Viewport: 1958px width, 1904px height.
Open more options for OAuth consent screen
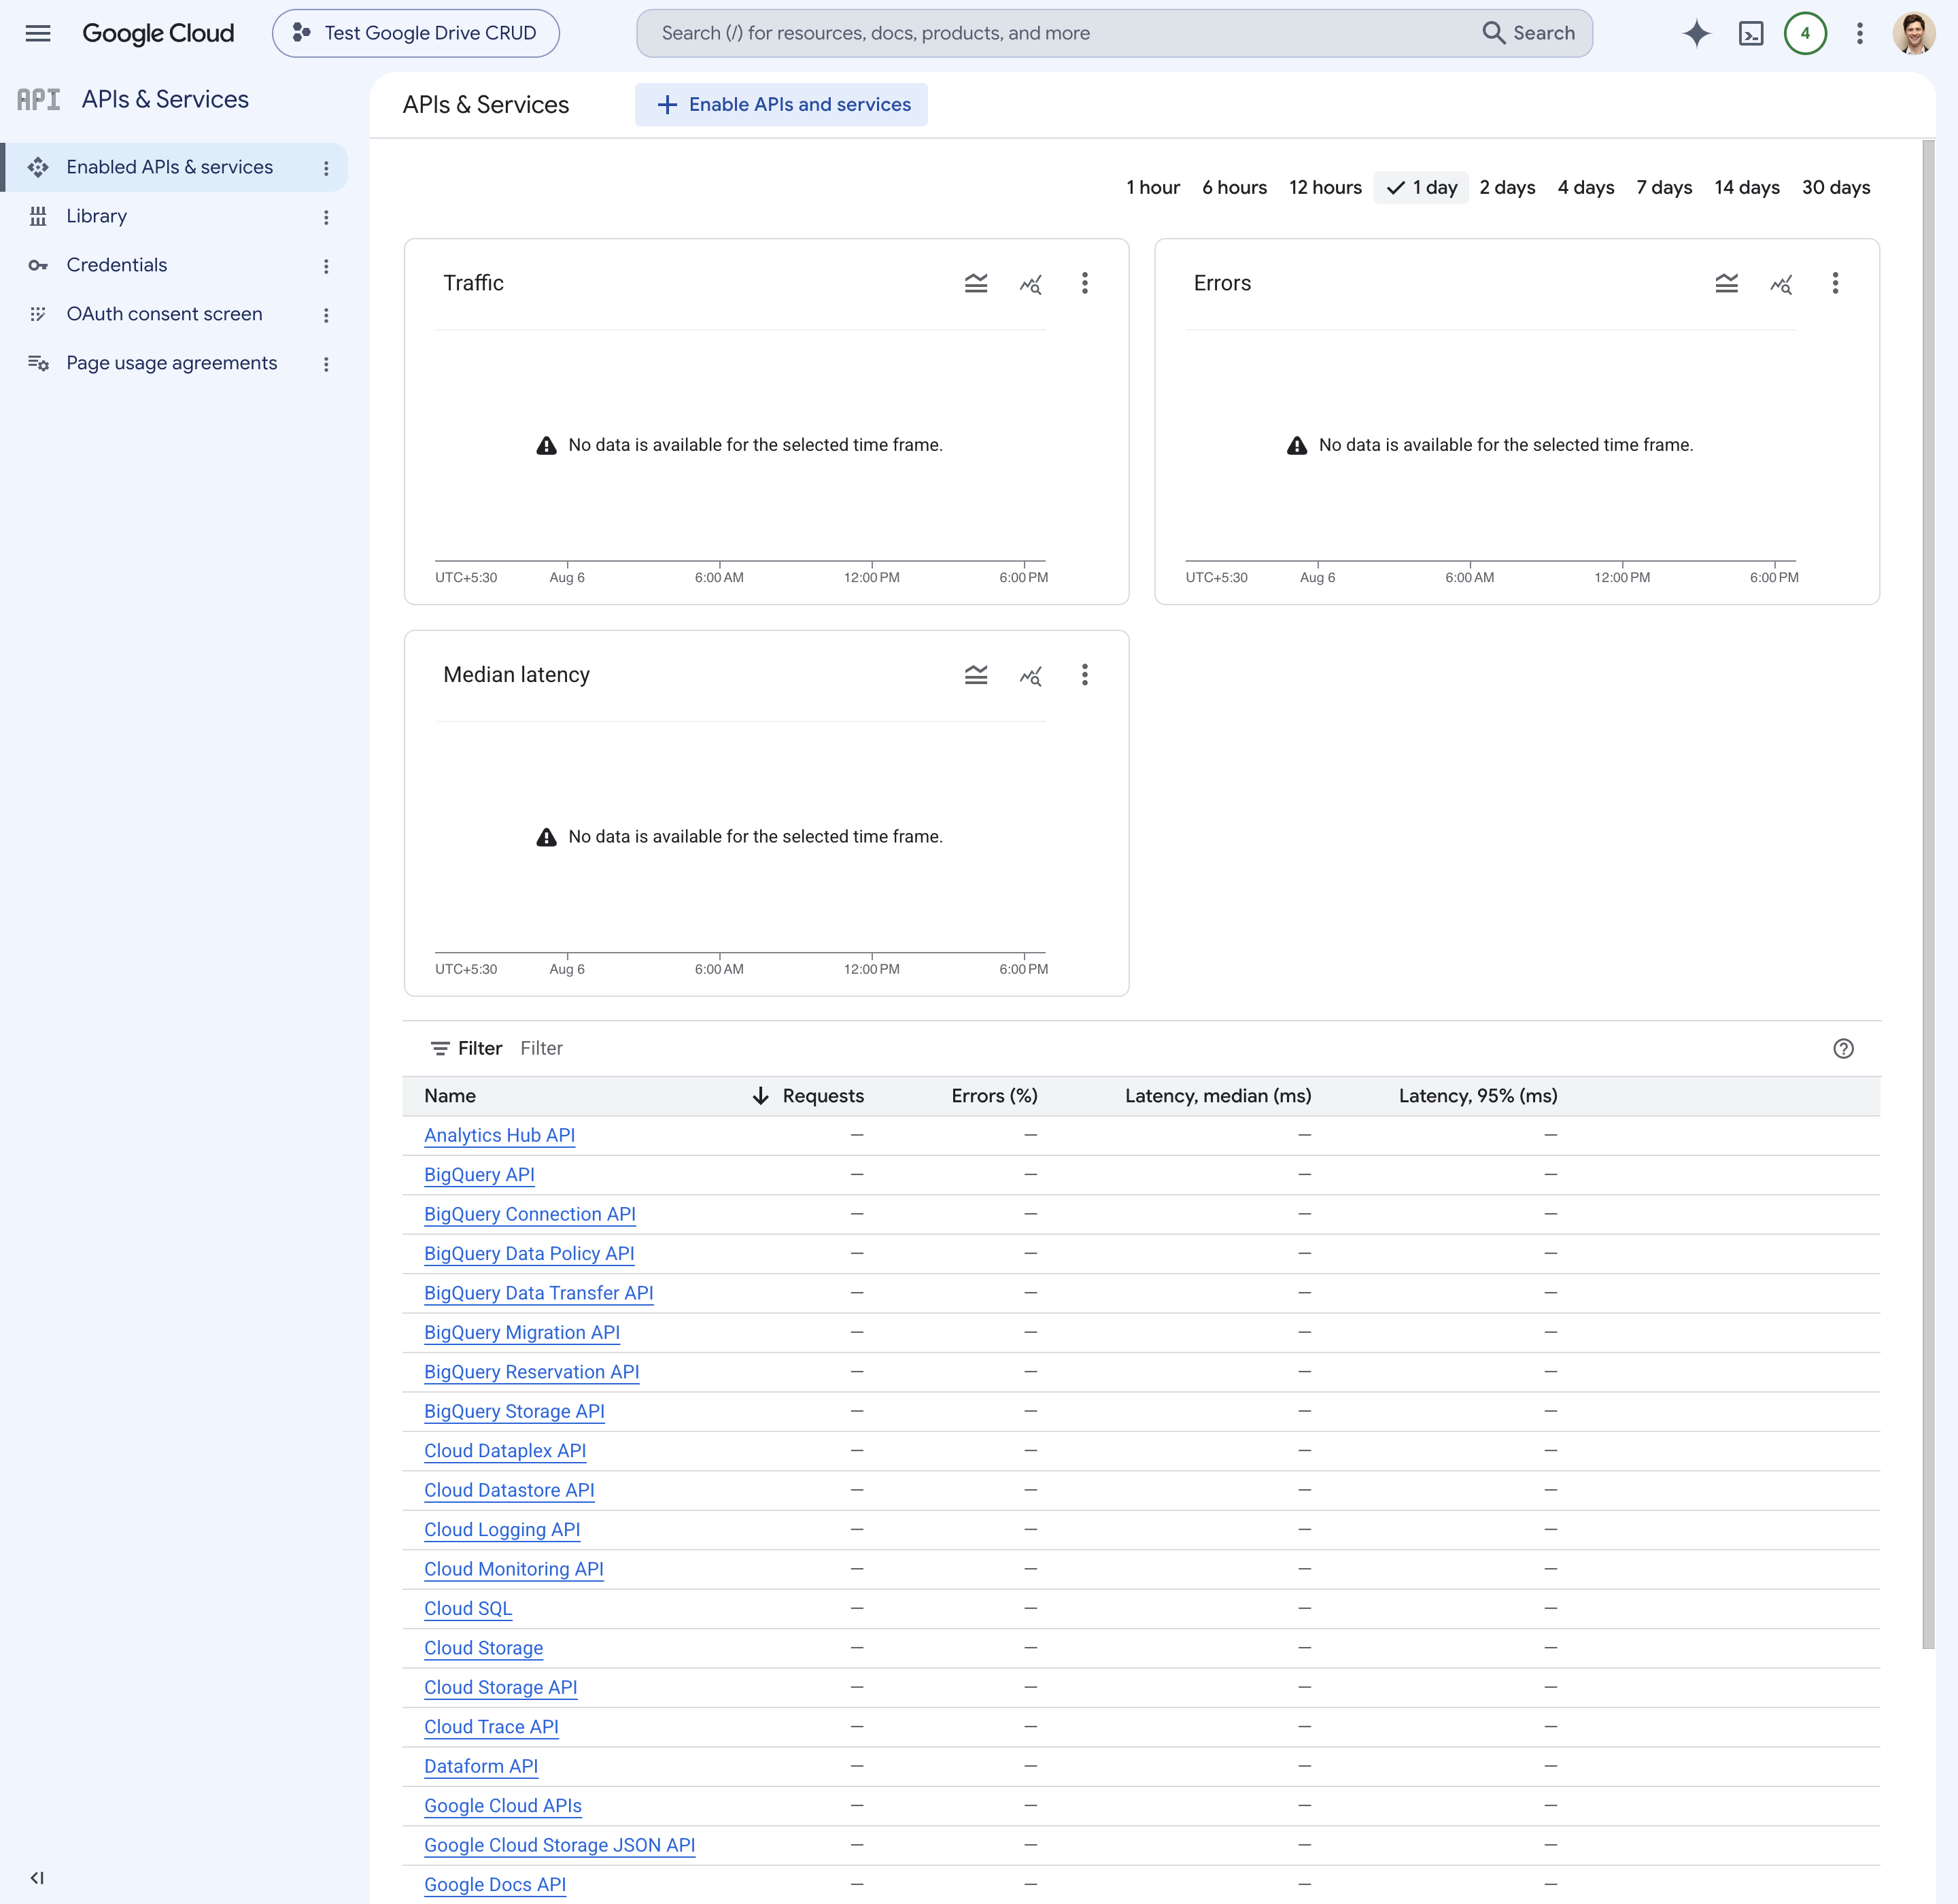(326, 315)
